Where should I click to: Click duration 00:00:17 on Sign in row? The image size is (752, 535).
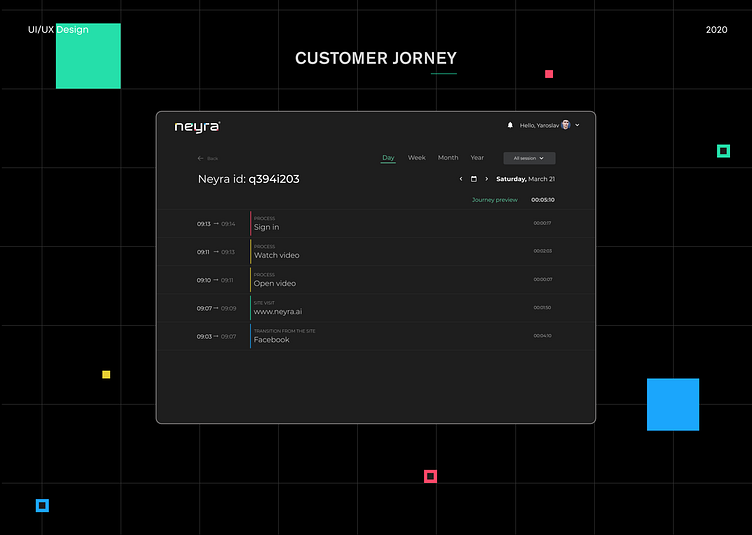point(542,223)
